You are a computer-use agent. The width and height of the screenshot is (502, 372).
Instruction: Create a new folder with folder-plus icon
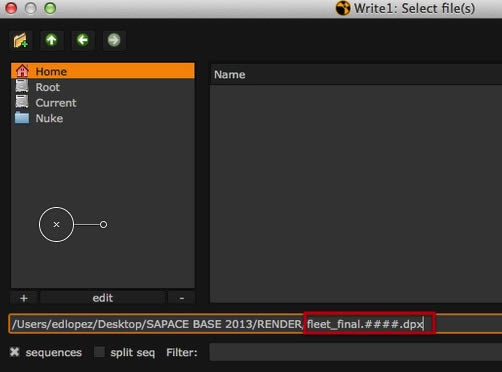coord(21,41)
